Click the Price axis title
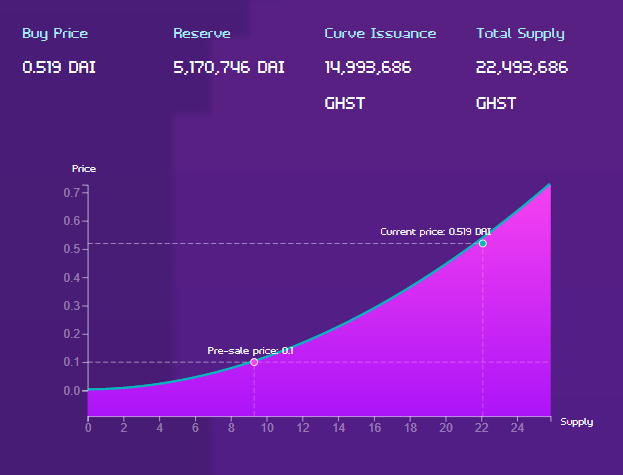This screenshot has height=475, width=623. pos(84,168)
